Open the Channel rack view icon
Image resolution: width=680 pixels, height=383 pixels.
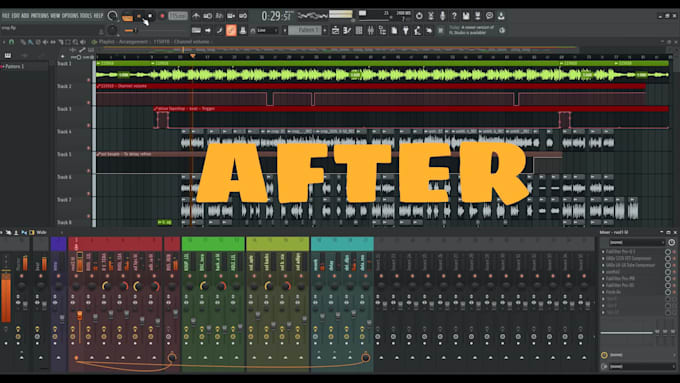[359, 30]
